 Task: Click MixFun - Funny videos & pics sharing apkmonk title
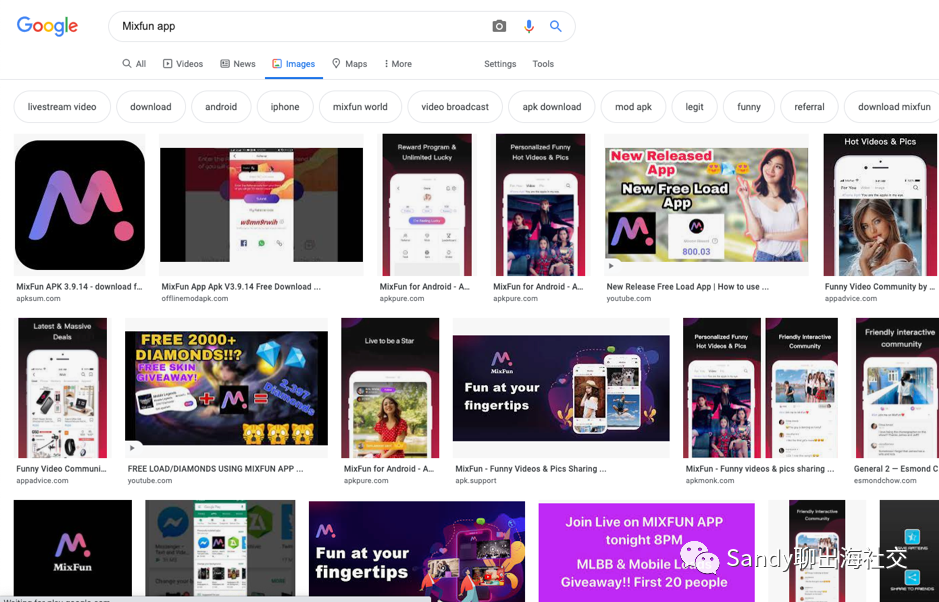point(760,469)
